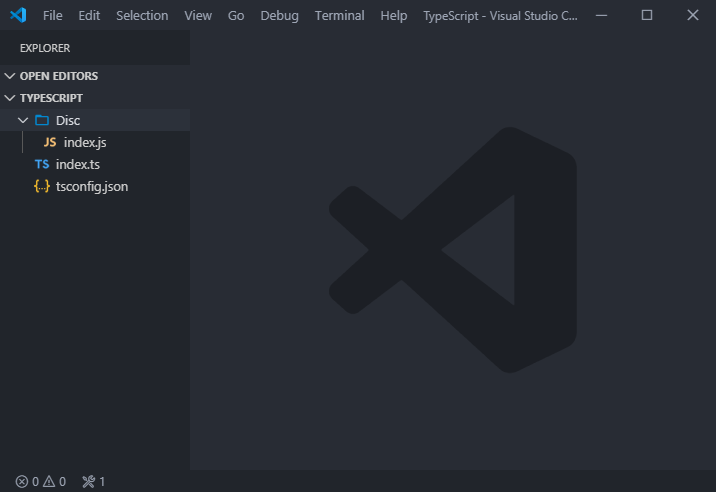
Task: Click the window title TypeScript - Visual Studio Code
Action: pyautogui.click(x=500, y=16)
